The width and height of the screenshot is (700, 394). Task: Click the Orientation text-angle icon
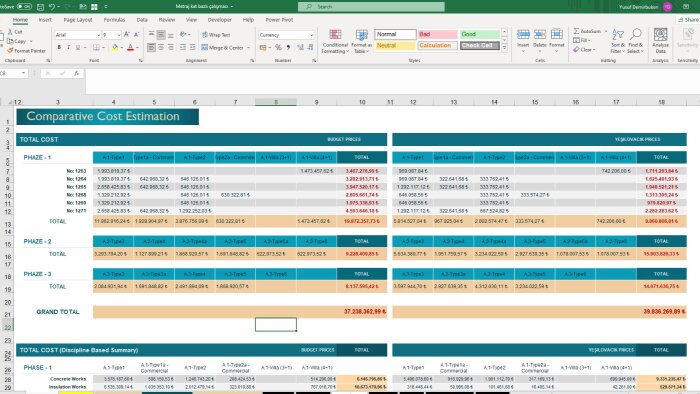(183, 34)
